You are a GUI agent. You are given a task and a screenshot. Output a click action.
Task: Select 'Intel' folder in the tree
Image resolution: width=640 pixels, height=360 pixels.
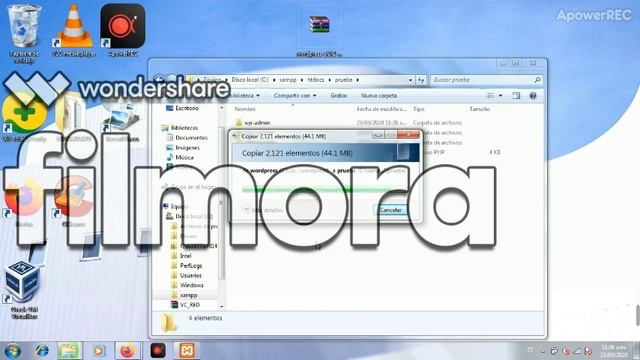pyautogui.click(x=181, y=256)
